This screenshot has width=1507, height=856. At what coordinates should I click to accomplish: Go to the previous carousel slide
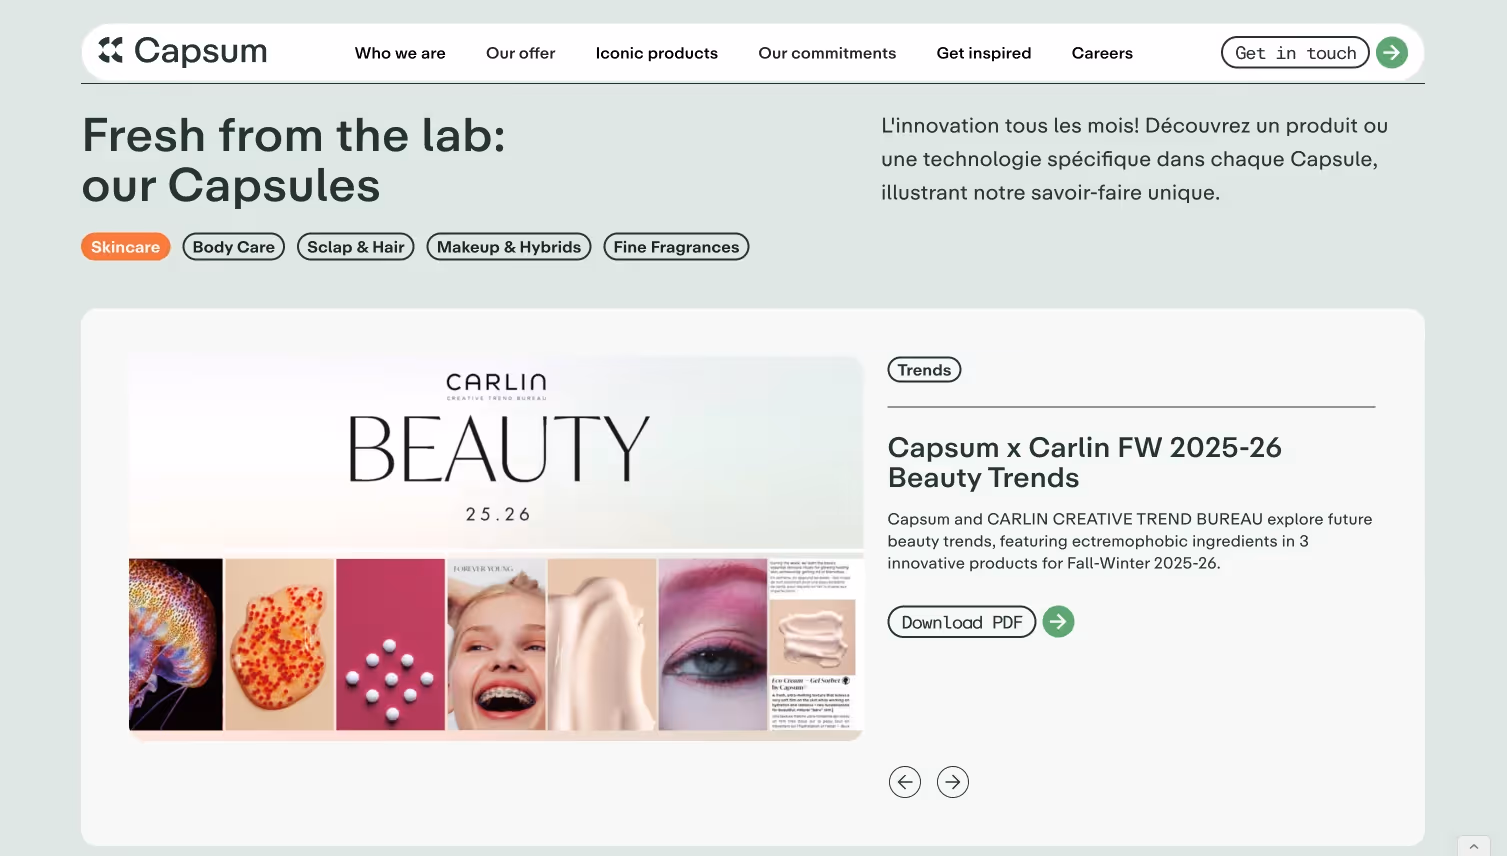[905, 782]
